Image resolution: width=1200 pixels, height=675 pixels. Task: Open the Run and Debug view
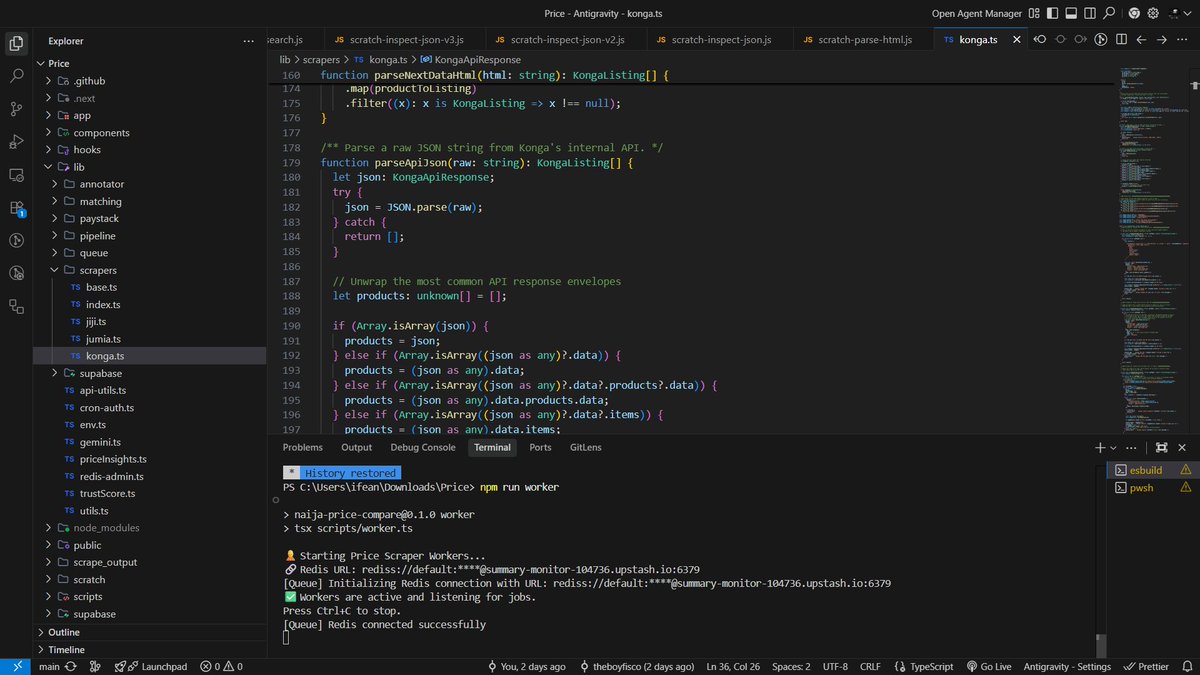16,142
